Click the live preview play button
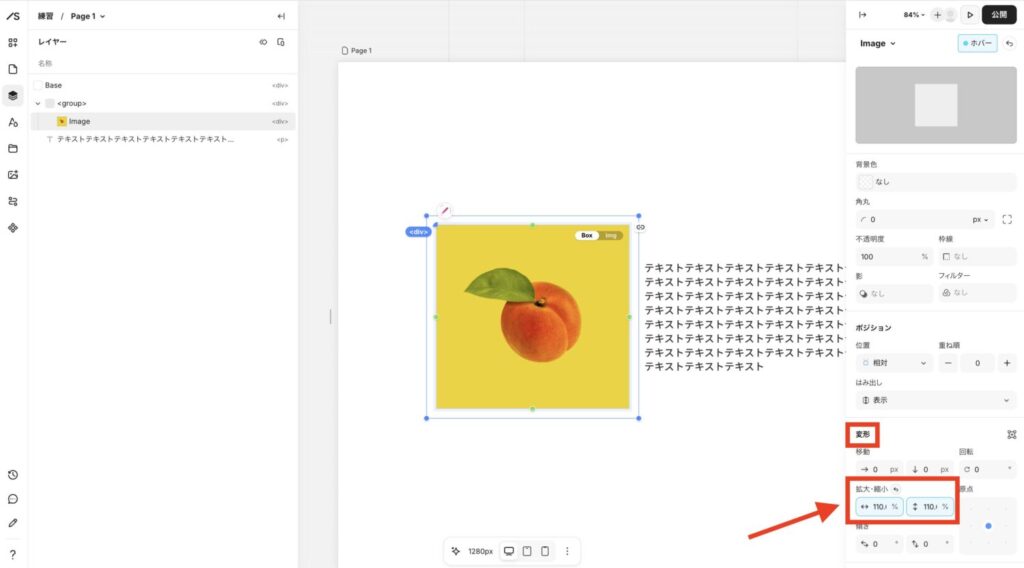Image resolution: width=1024 pixels, height=568 pixels. (x=969, y=15)
